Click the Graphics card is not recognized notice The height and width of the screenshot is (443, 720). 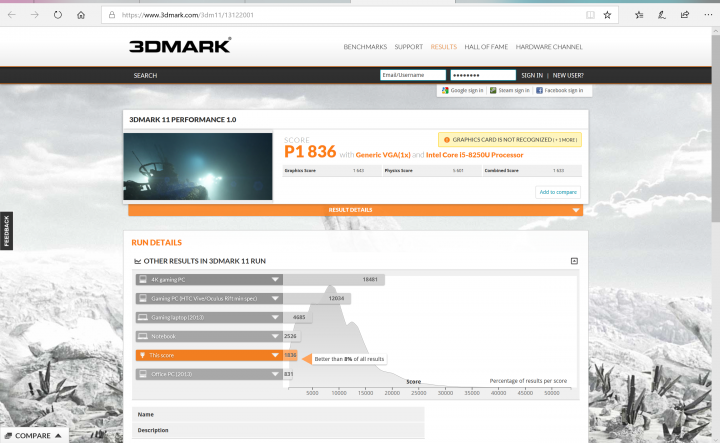[510, 140]
